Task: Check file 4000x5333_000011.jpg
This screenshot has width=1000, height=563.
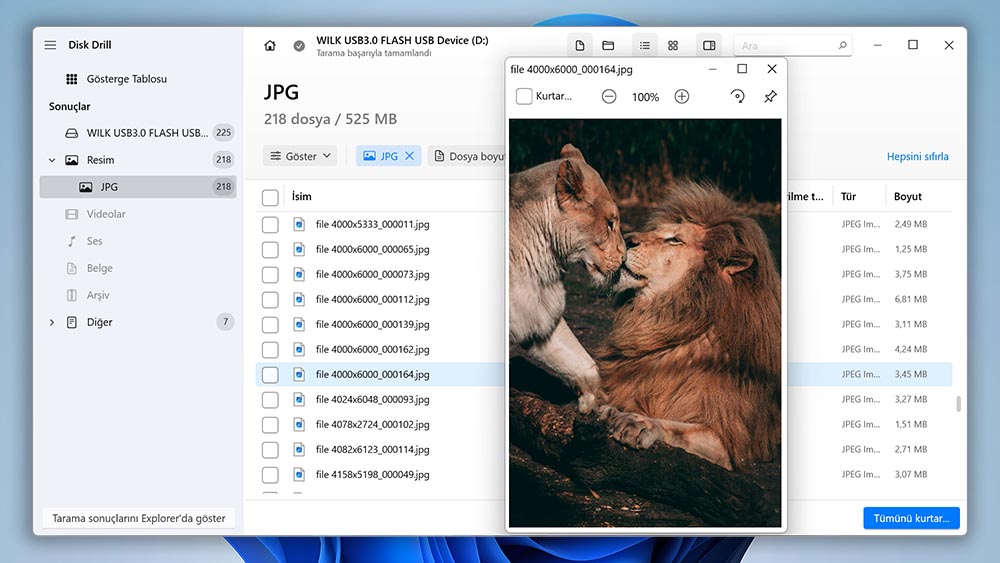Action: tap(270, 224)
